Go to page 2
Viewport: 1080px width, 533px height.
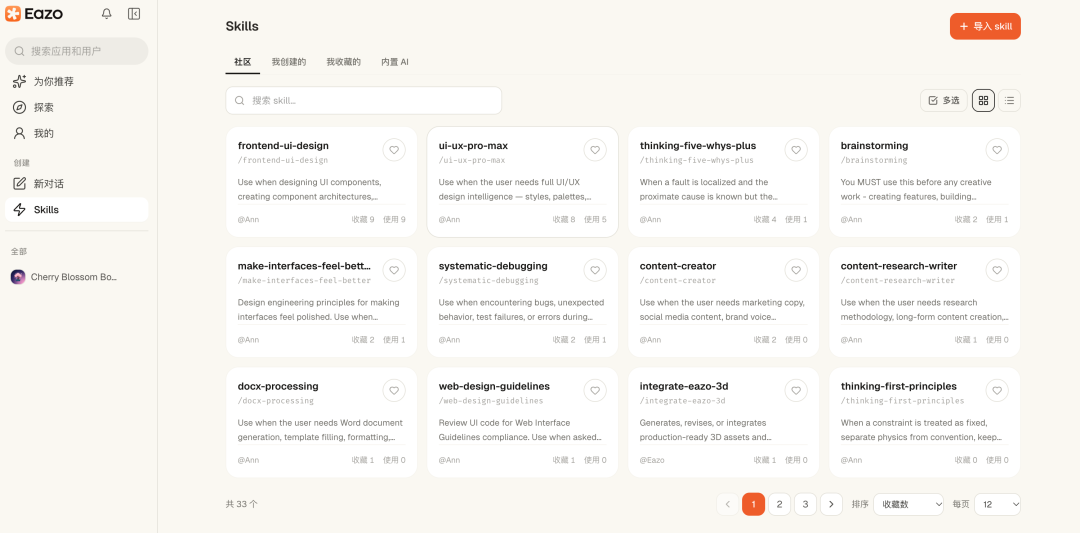click(779, 504)
